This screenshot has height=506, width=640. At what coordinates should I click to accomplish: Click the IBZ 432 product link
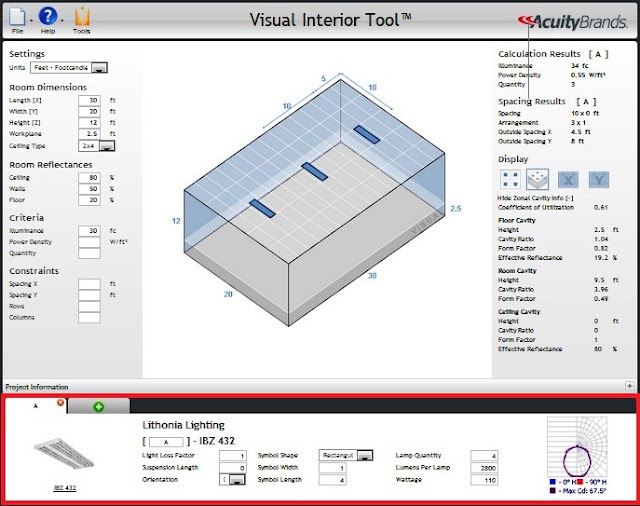[x=64, y=488]
